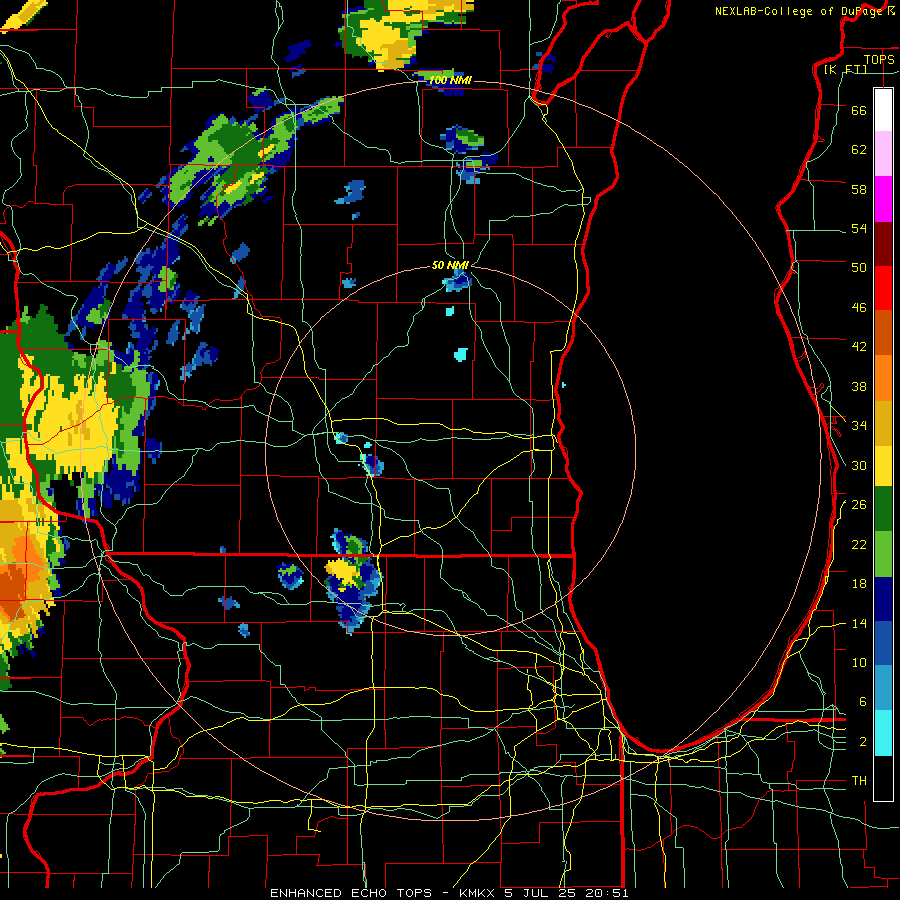Select the bright red legend swatch
Image resolution: width=900 pixels, height=900 pixels.
(883, 288)
